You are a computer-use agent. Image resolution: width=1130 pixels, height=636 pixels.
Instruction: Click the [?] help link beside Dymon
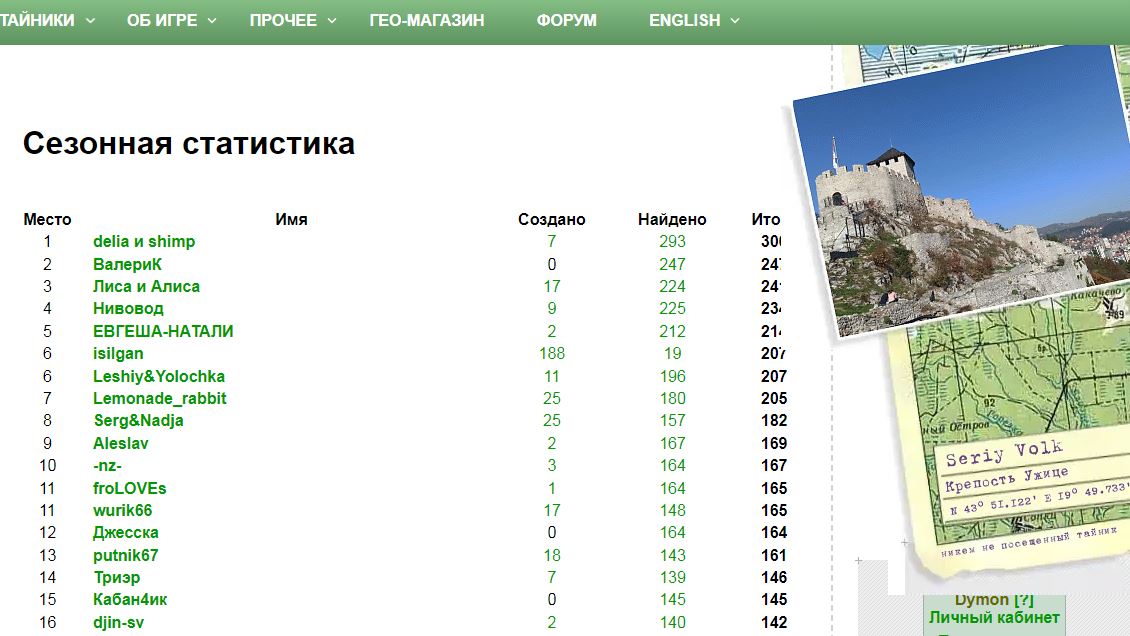coord(1023,600)
